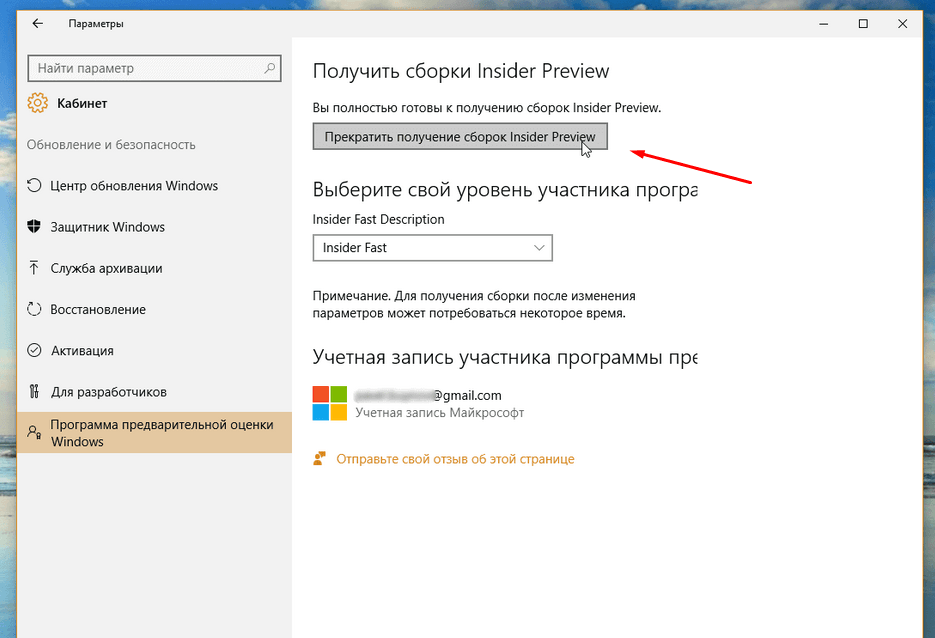The height and width of the screenshot is (638, 935).
Task: Click Прекратить получение сборок Insider Preview button
Action: 460,137
